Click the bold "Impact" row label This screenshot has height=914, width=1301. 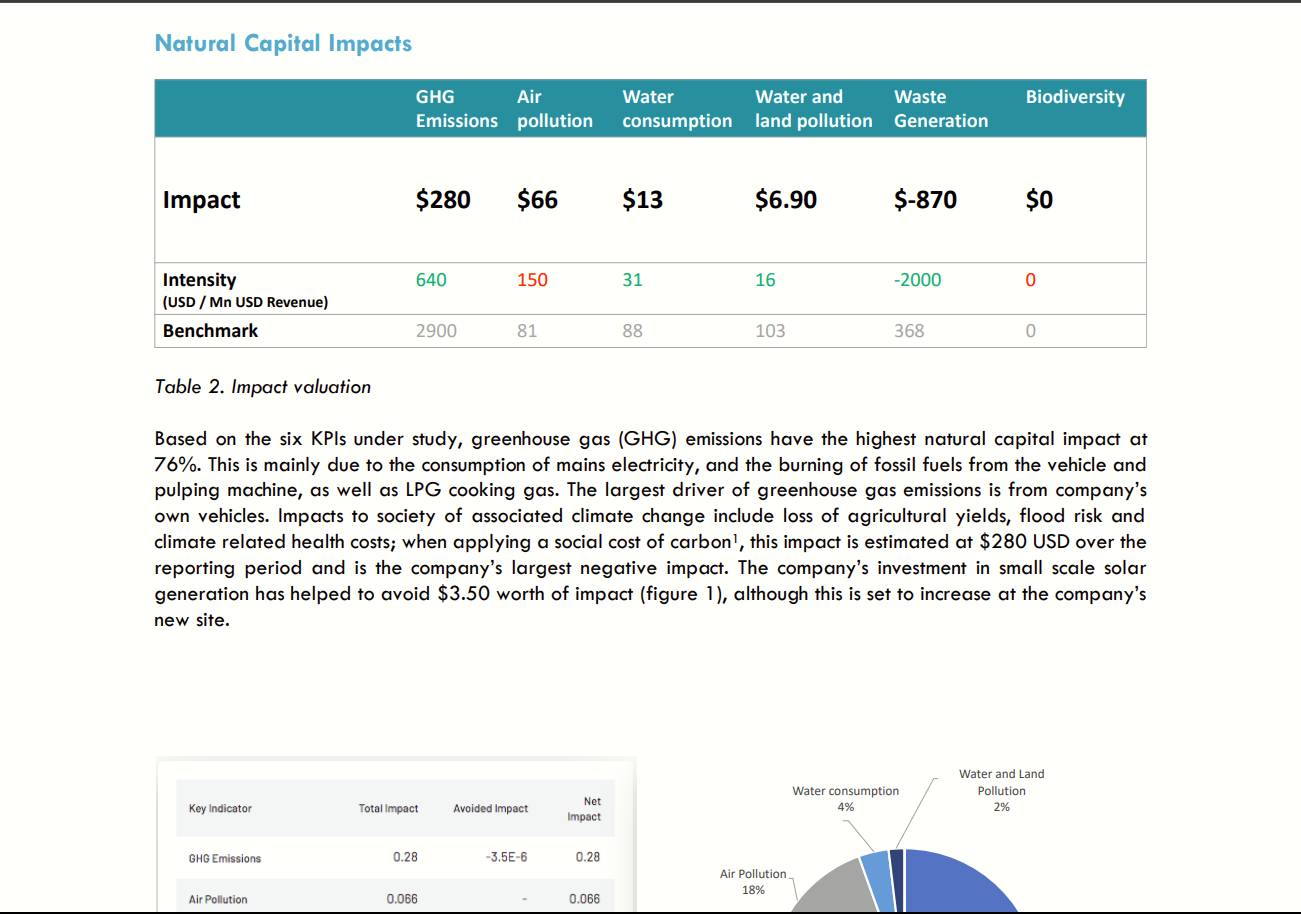(x=202, y=200)
